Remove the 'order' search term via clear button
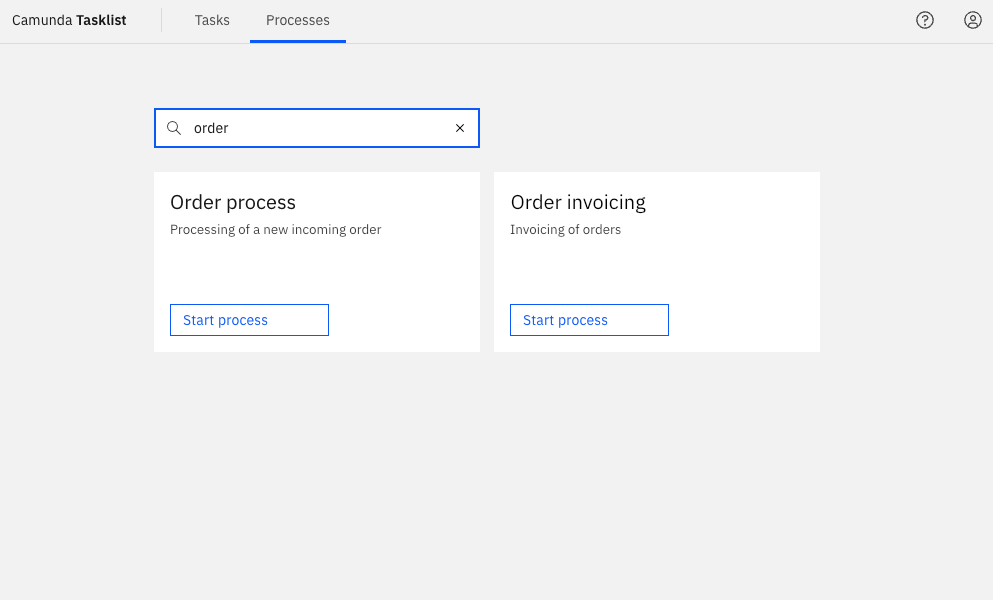Screen dimensions: 993x600 pyautogui.click(x=459, y=128)
